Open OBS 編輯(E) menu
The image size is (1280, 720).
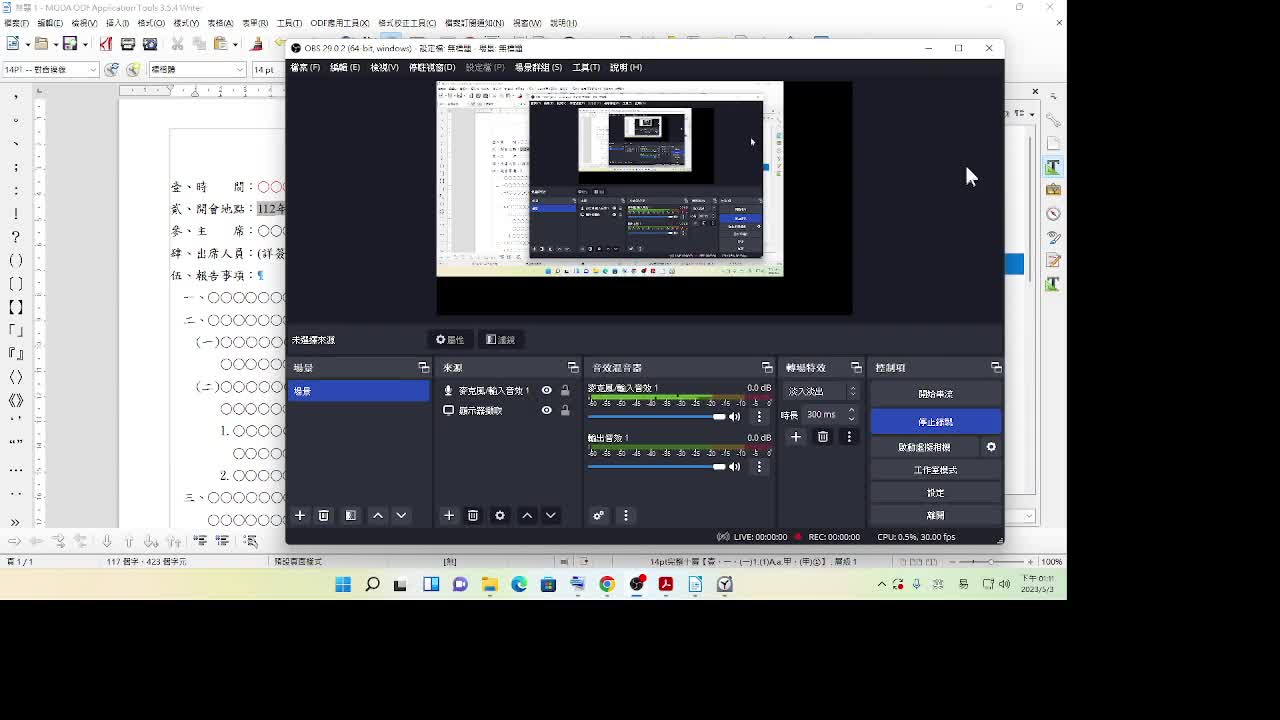point(345,67)
